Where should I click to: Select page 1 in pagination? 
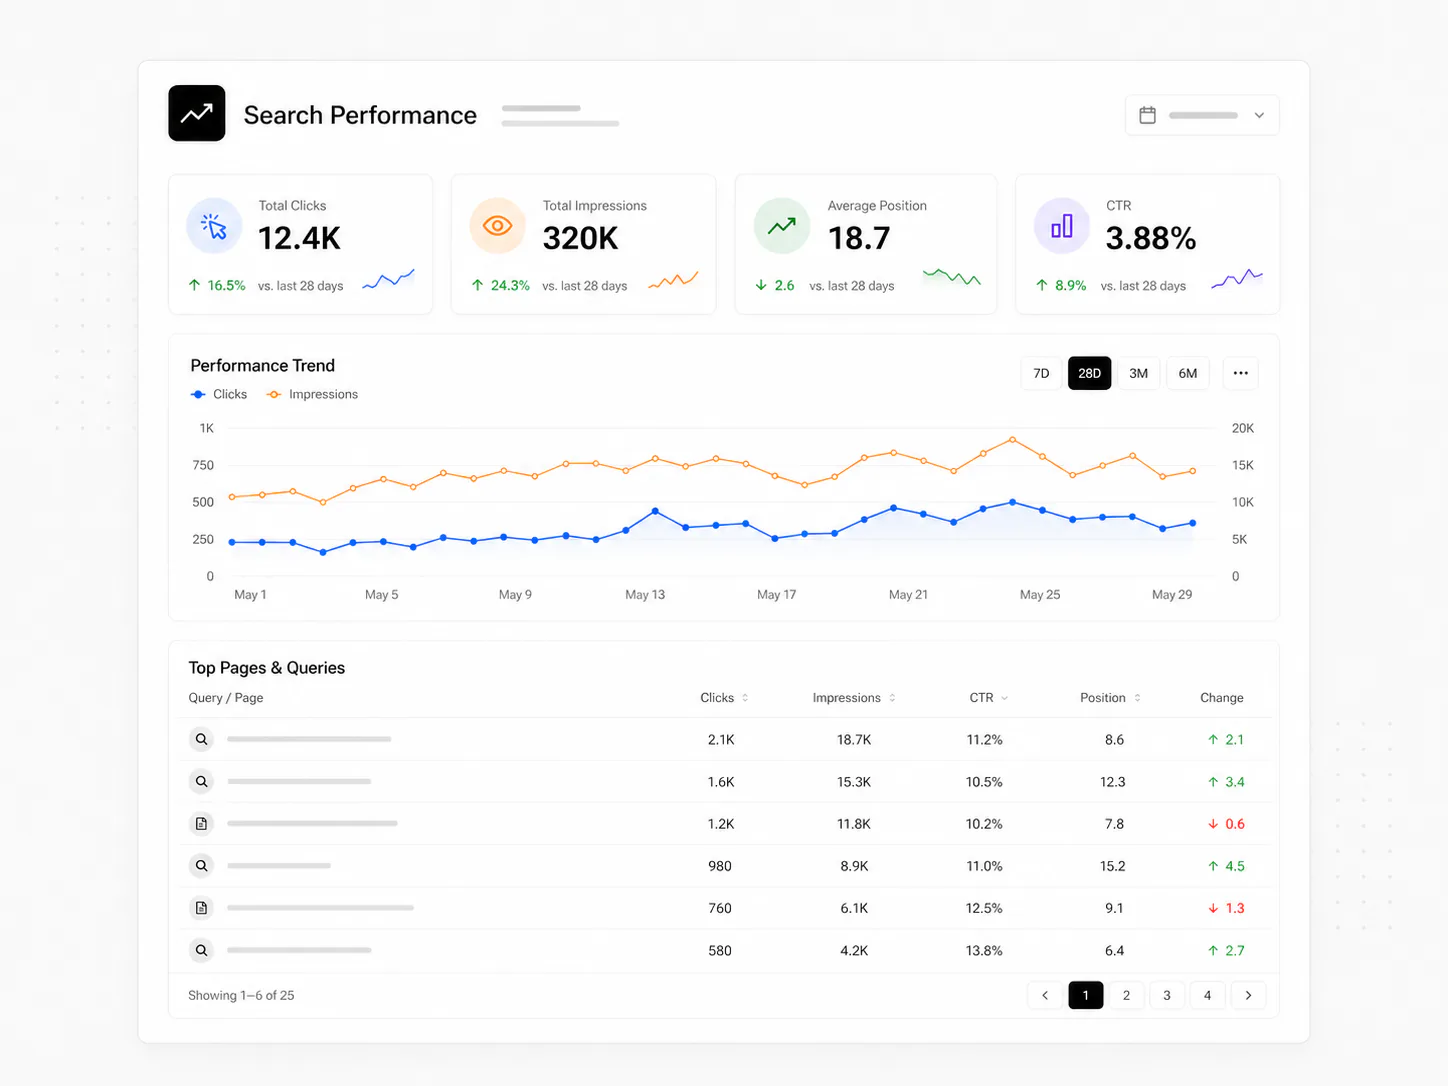(1086, 995)
